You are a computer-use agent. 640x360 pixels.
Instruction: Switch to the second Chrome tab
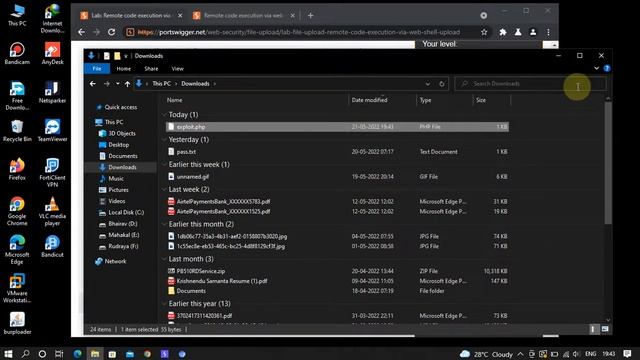(x=243, y=16)
